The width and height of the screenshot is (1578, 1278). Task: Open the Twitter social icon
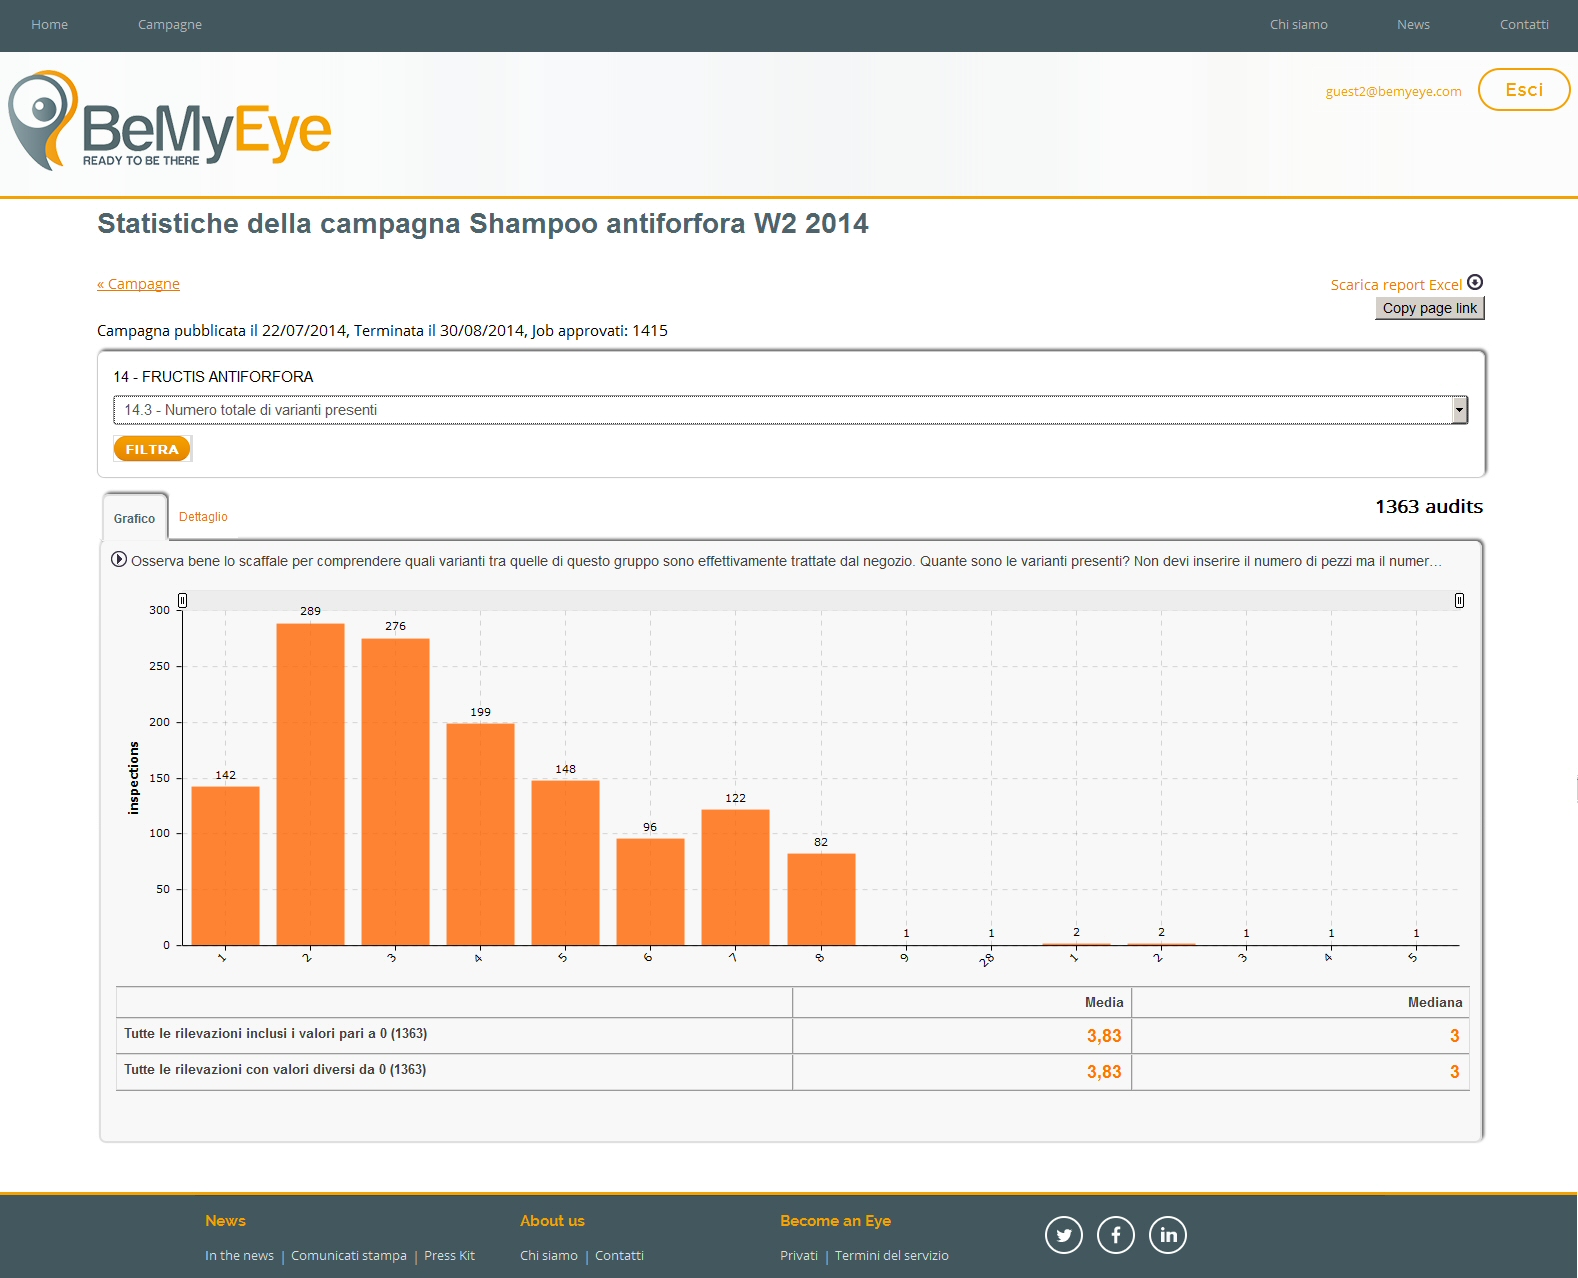pyautogui.click(x=1064, y=1235)
